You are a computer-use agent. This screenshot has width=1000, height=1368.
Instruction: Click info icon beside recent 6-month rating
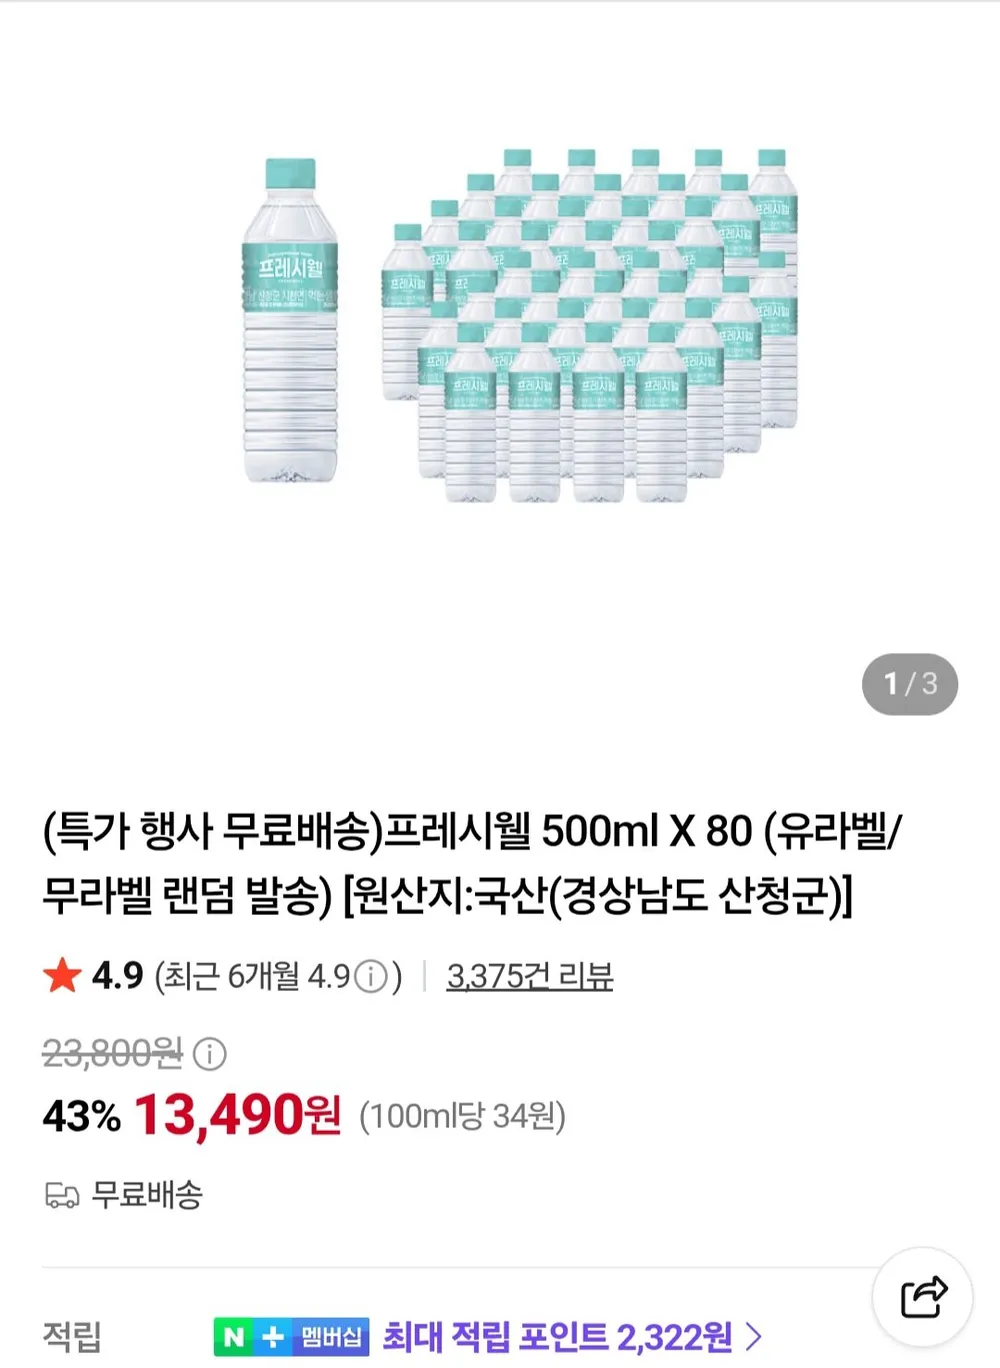coord(371,976)
